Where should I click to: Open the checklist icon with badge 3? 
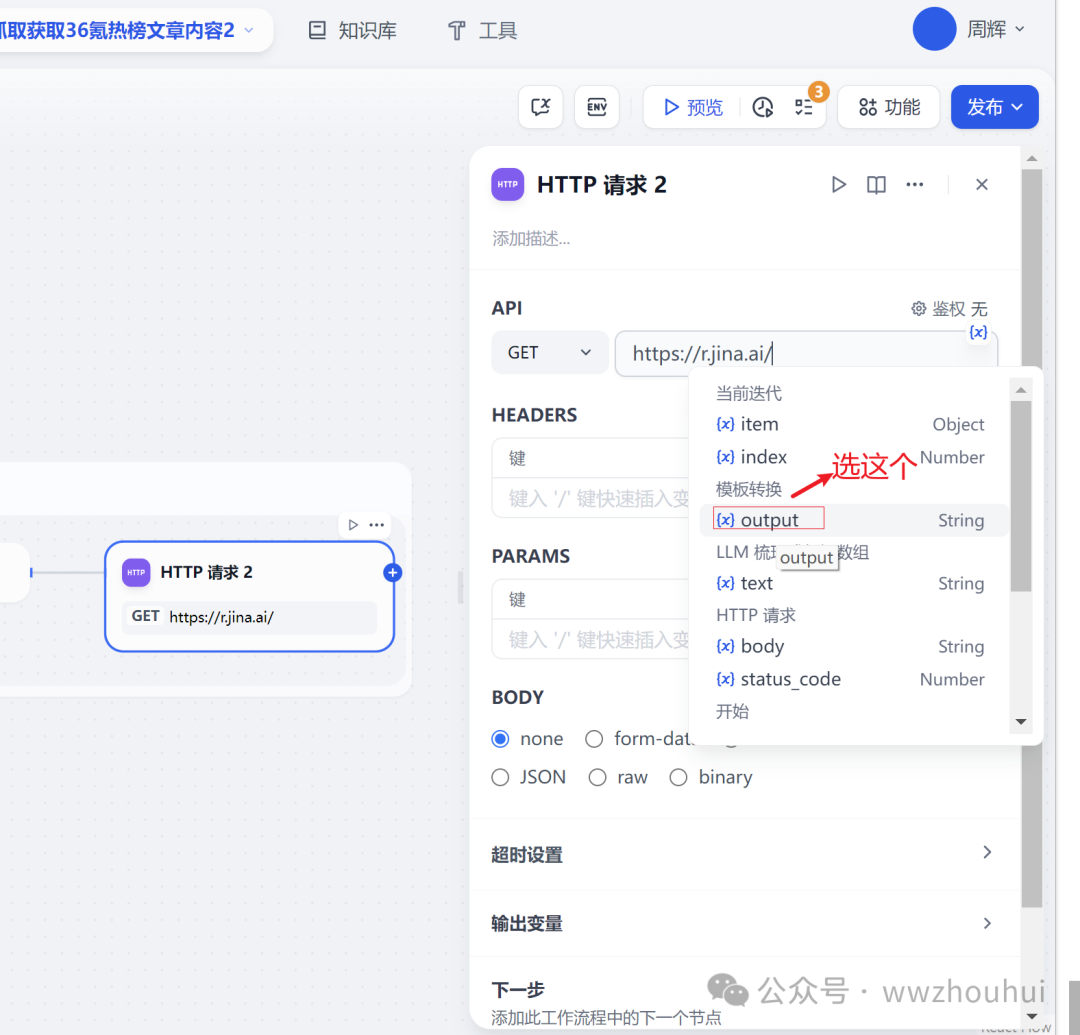tap(804, 107)
